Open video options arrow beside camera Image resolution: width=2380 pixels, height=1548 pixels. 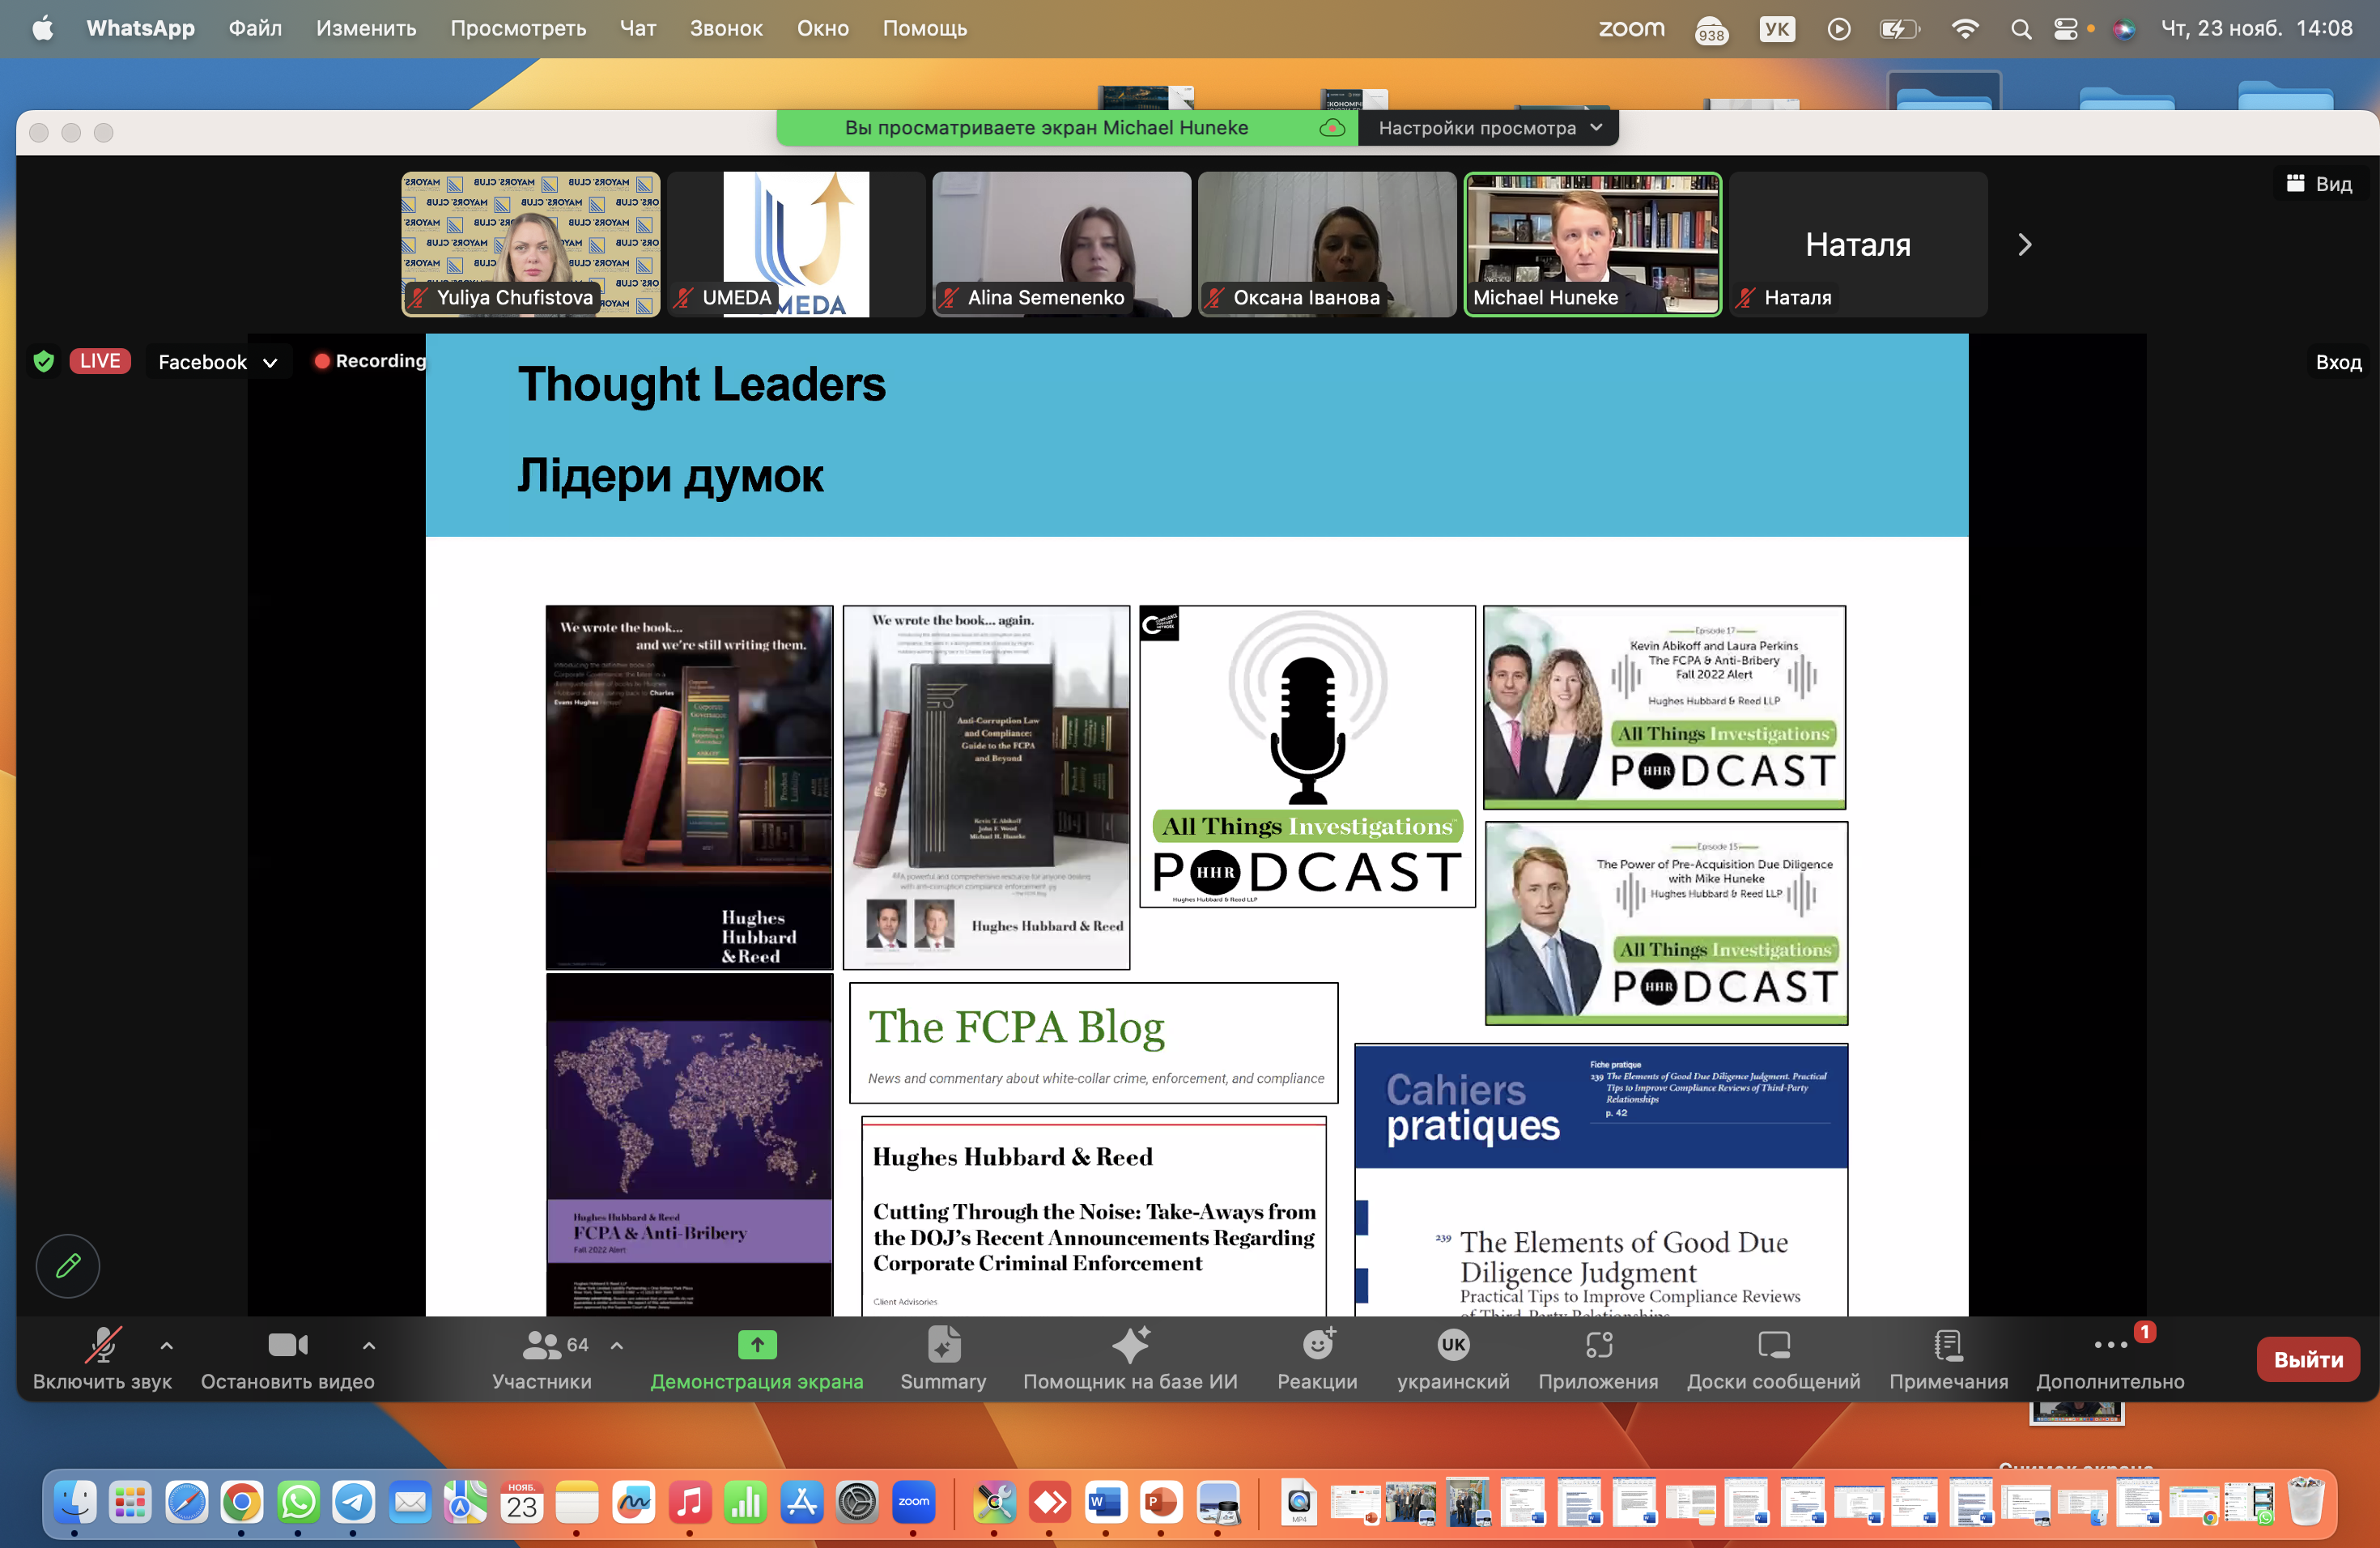tap(369, 1346)
